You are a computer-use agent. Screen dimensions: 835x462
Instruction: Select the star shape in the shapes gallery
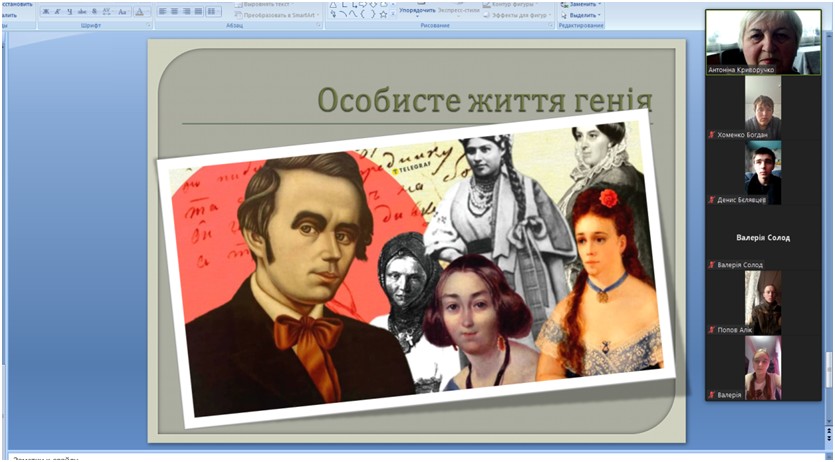pyautogui.click(x=383, y=14)
